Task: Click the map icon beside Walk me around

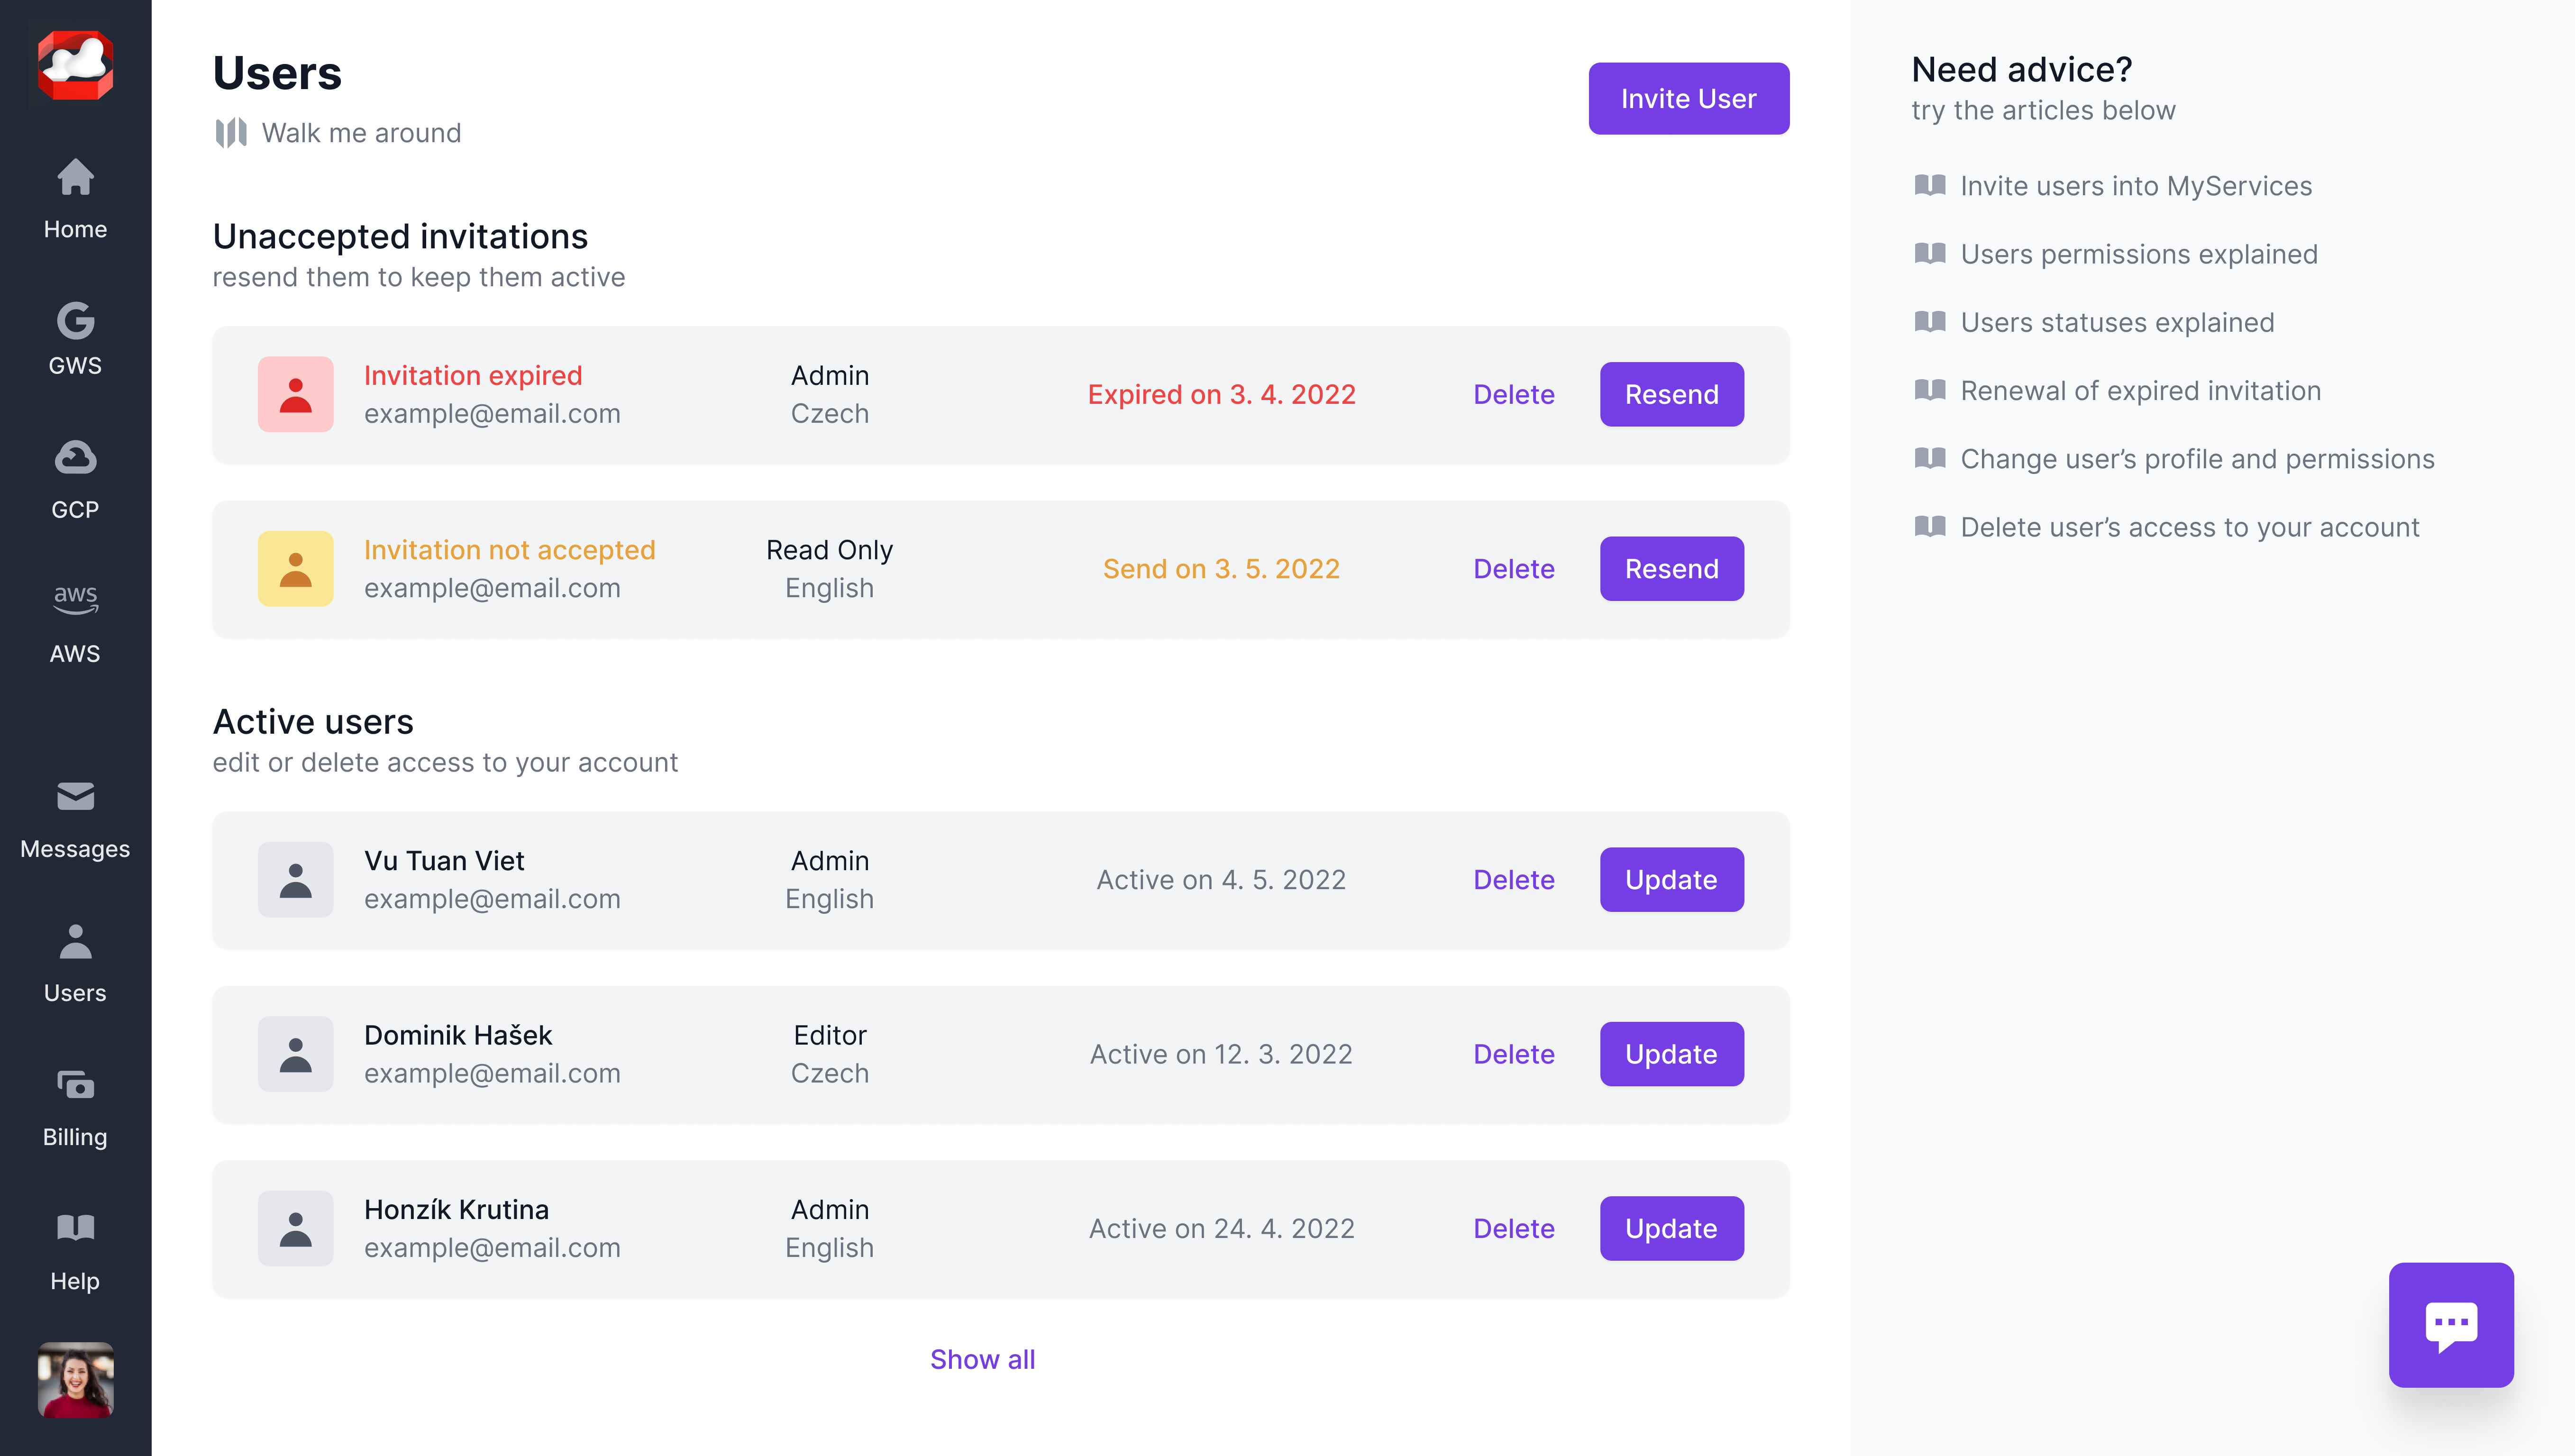Action: click(x=231, y=133)
